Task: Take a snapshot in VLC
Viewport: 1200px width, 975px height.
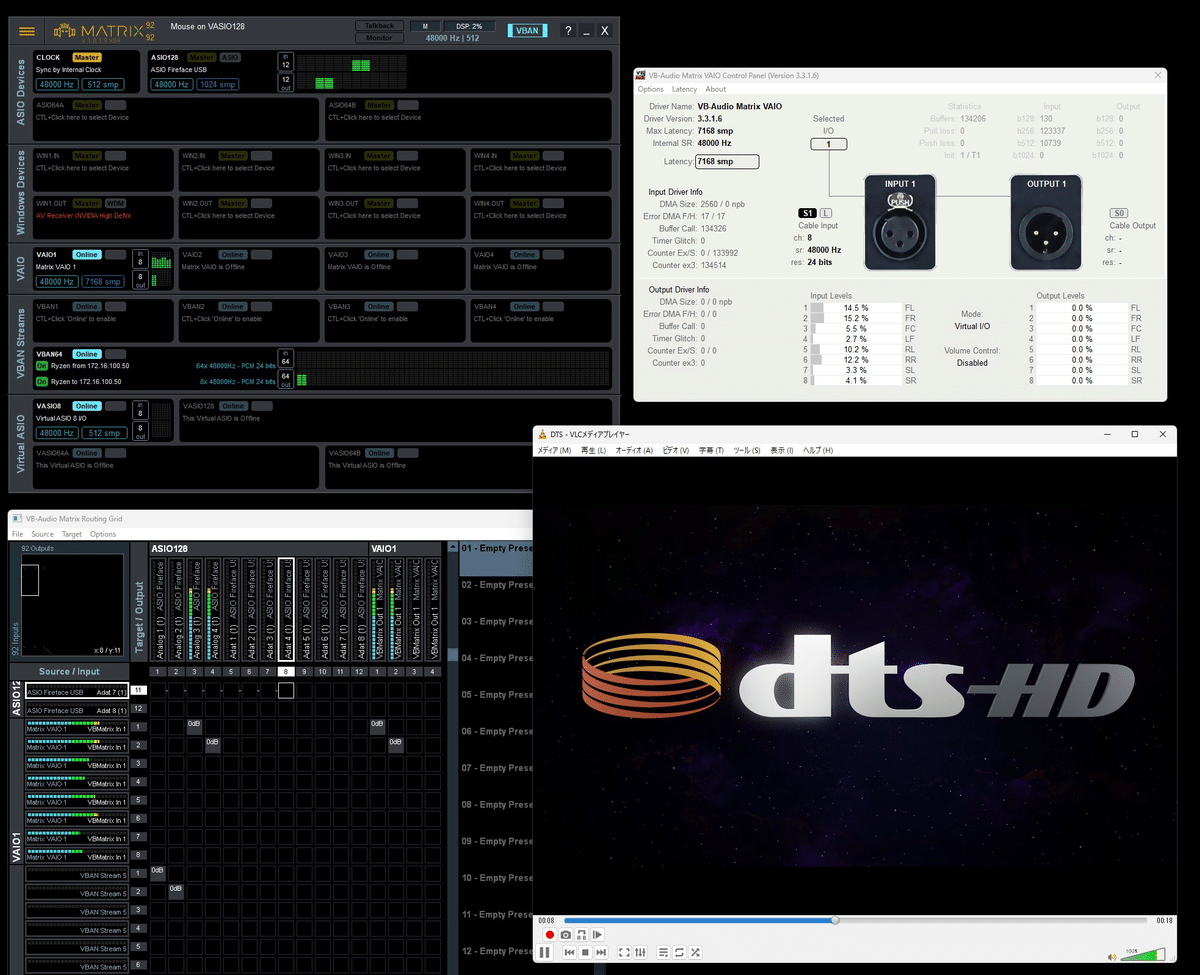Action: [x=566, y=934]
